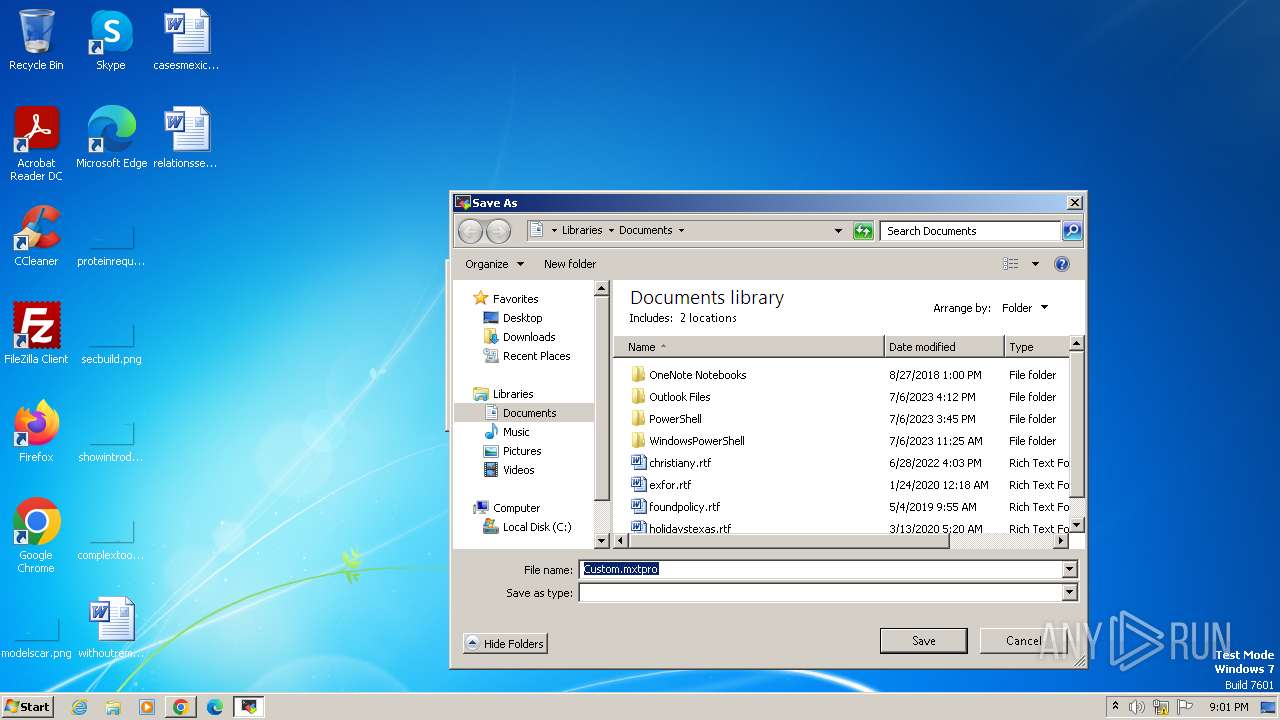Launch Skype from the desktop
Viewport: 1280px width, 720px height.
(x=111, y=40)
